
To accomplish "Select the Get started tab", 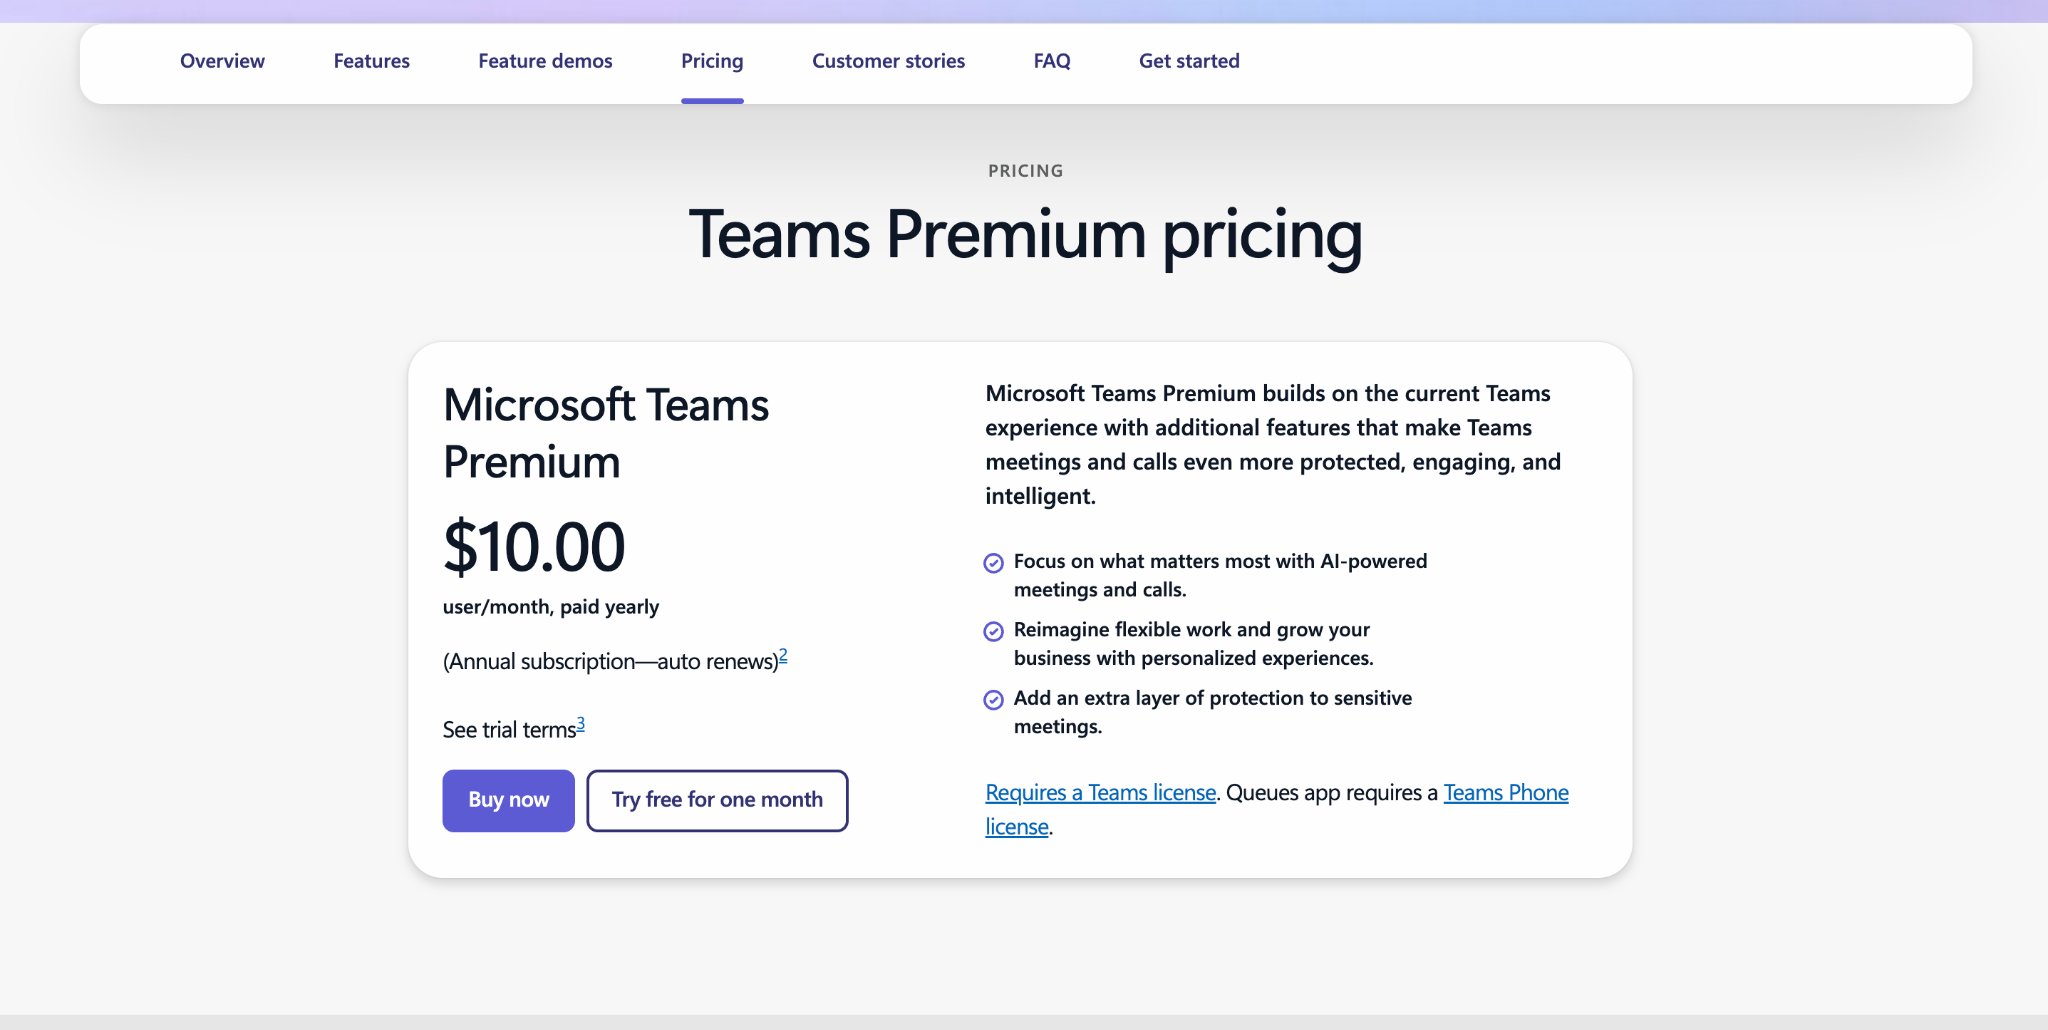I will (1189, 61).
